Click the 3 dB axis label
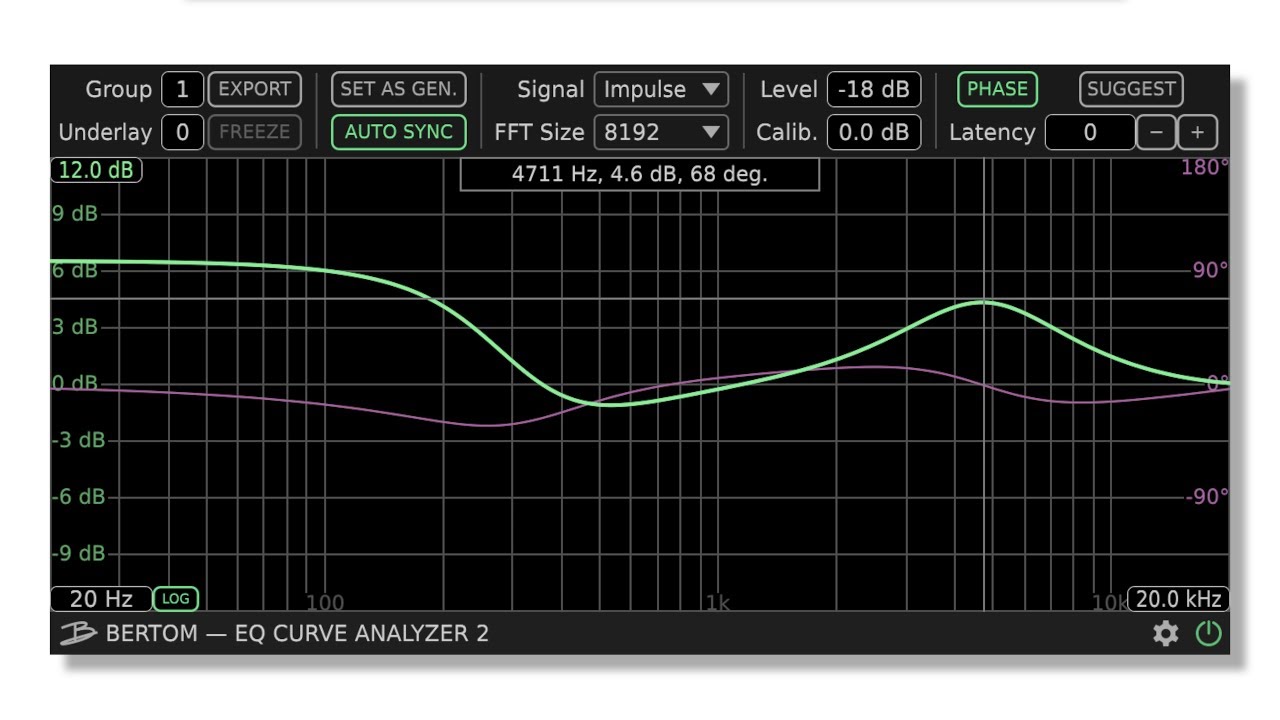This screenshot has height=720, width=1280. [x=75, y=327]
